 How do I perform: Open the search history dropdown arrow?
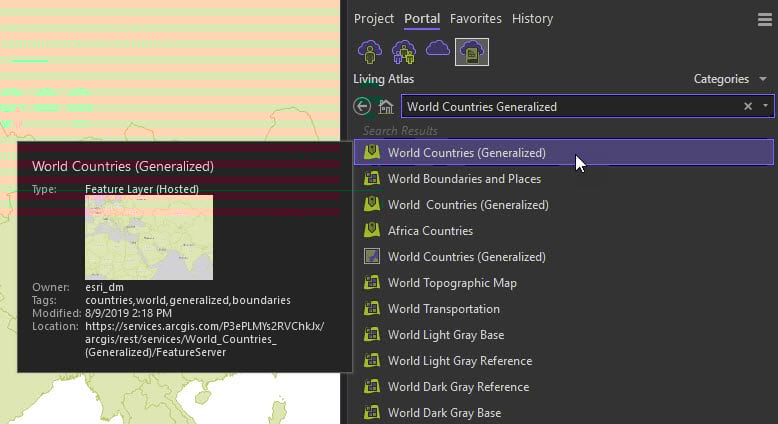(765, 106)
